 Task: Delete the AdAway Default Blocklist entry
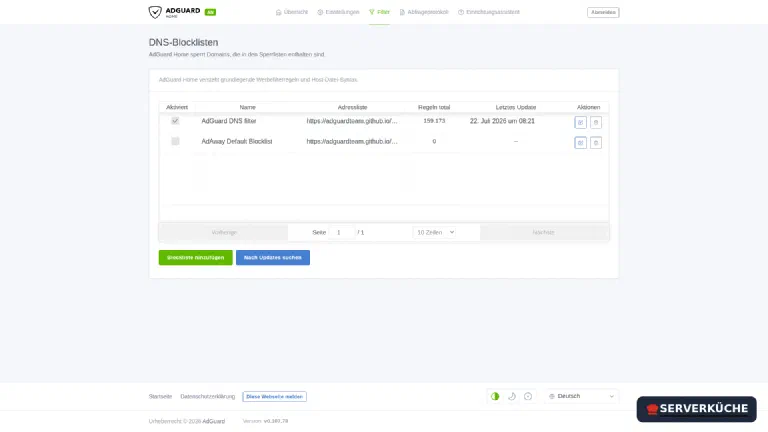596,143
